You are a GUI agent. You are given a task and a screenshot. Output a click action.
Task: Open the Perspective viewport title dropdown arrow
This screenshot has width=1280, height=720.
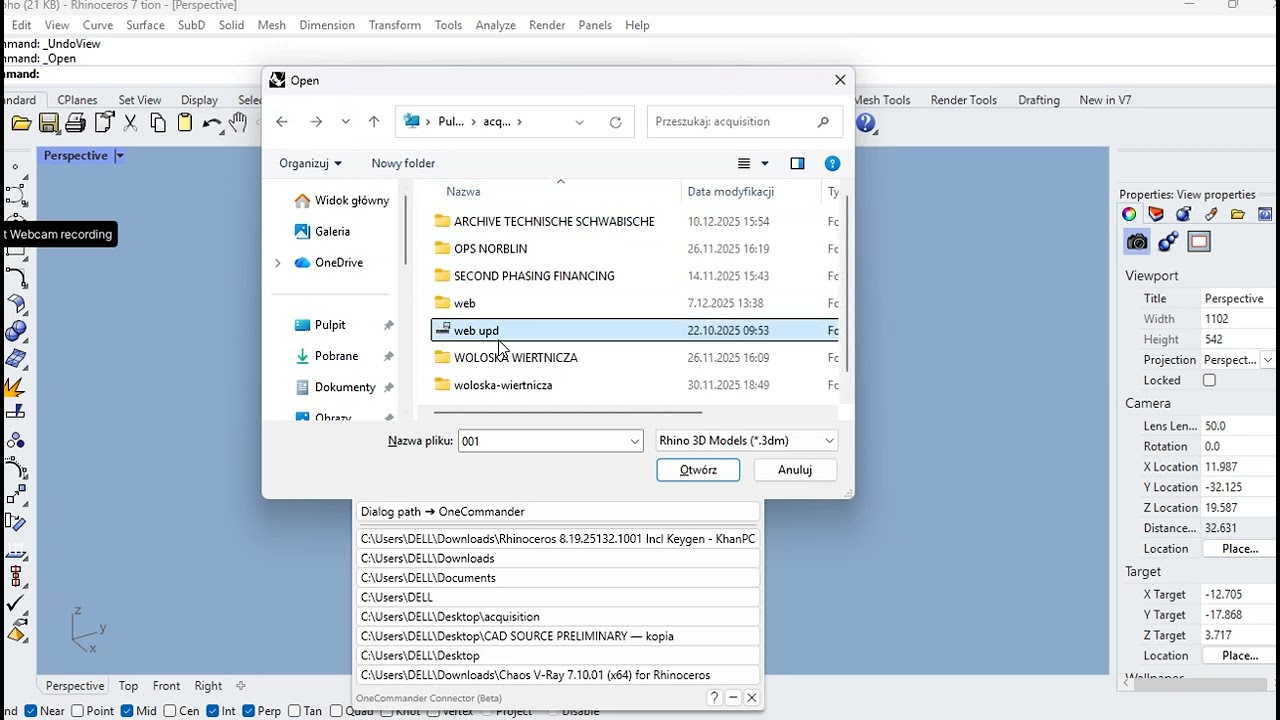click(119, 156)
